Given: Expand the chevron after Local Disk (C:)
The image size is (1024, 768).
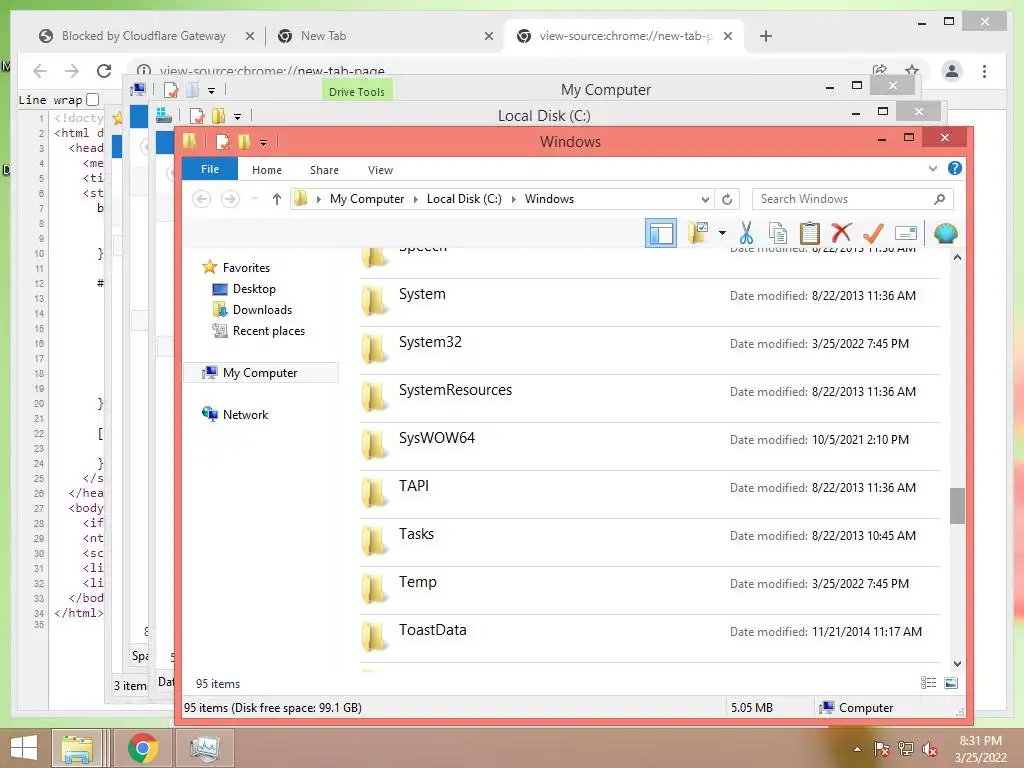Looking at the screenshot, I should 513,199.
